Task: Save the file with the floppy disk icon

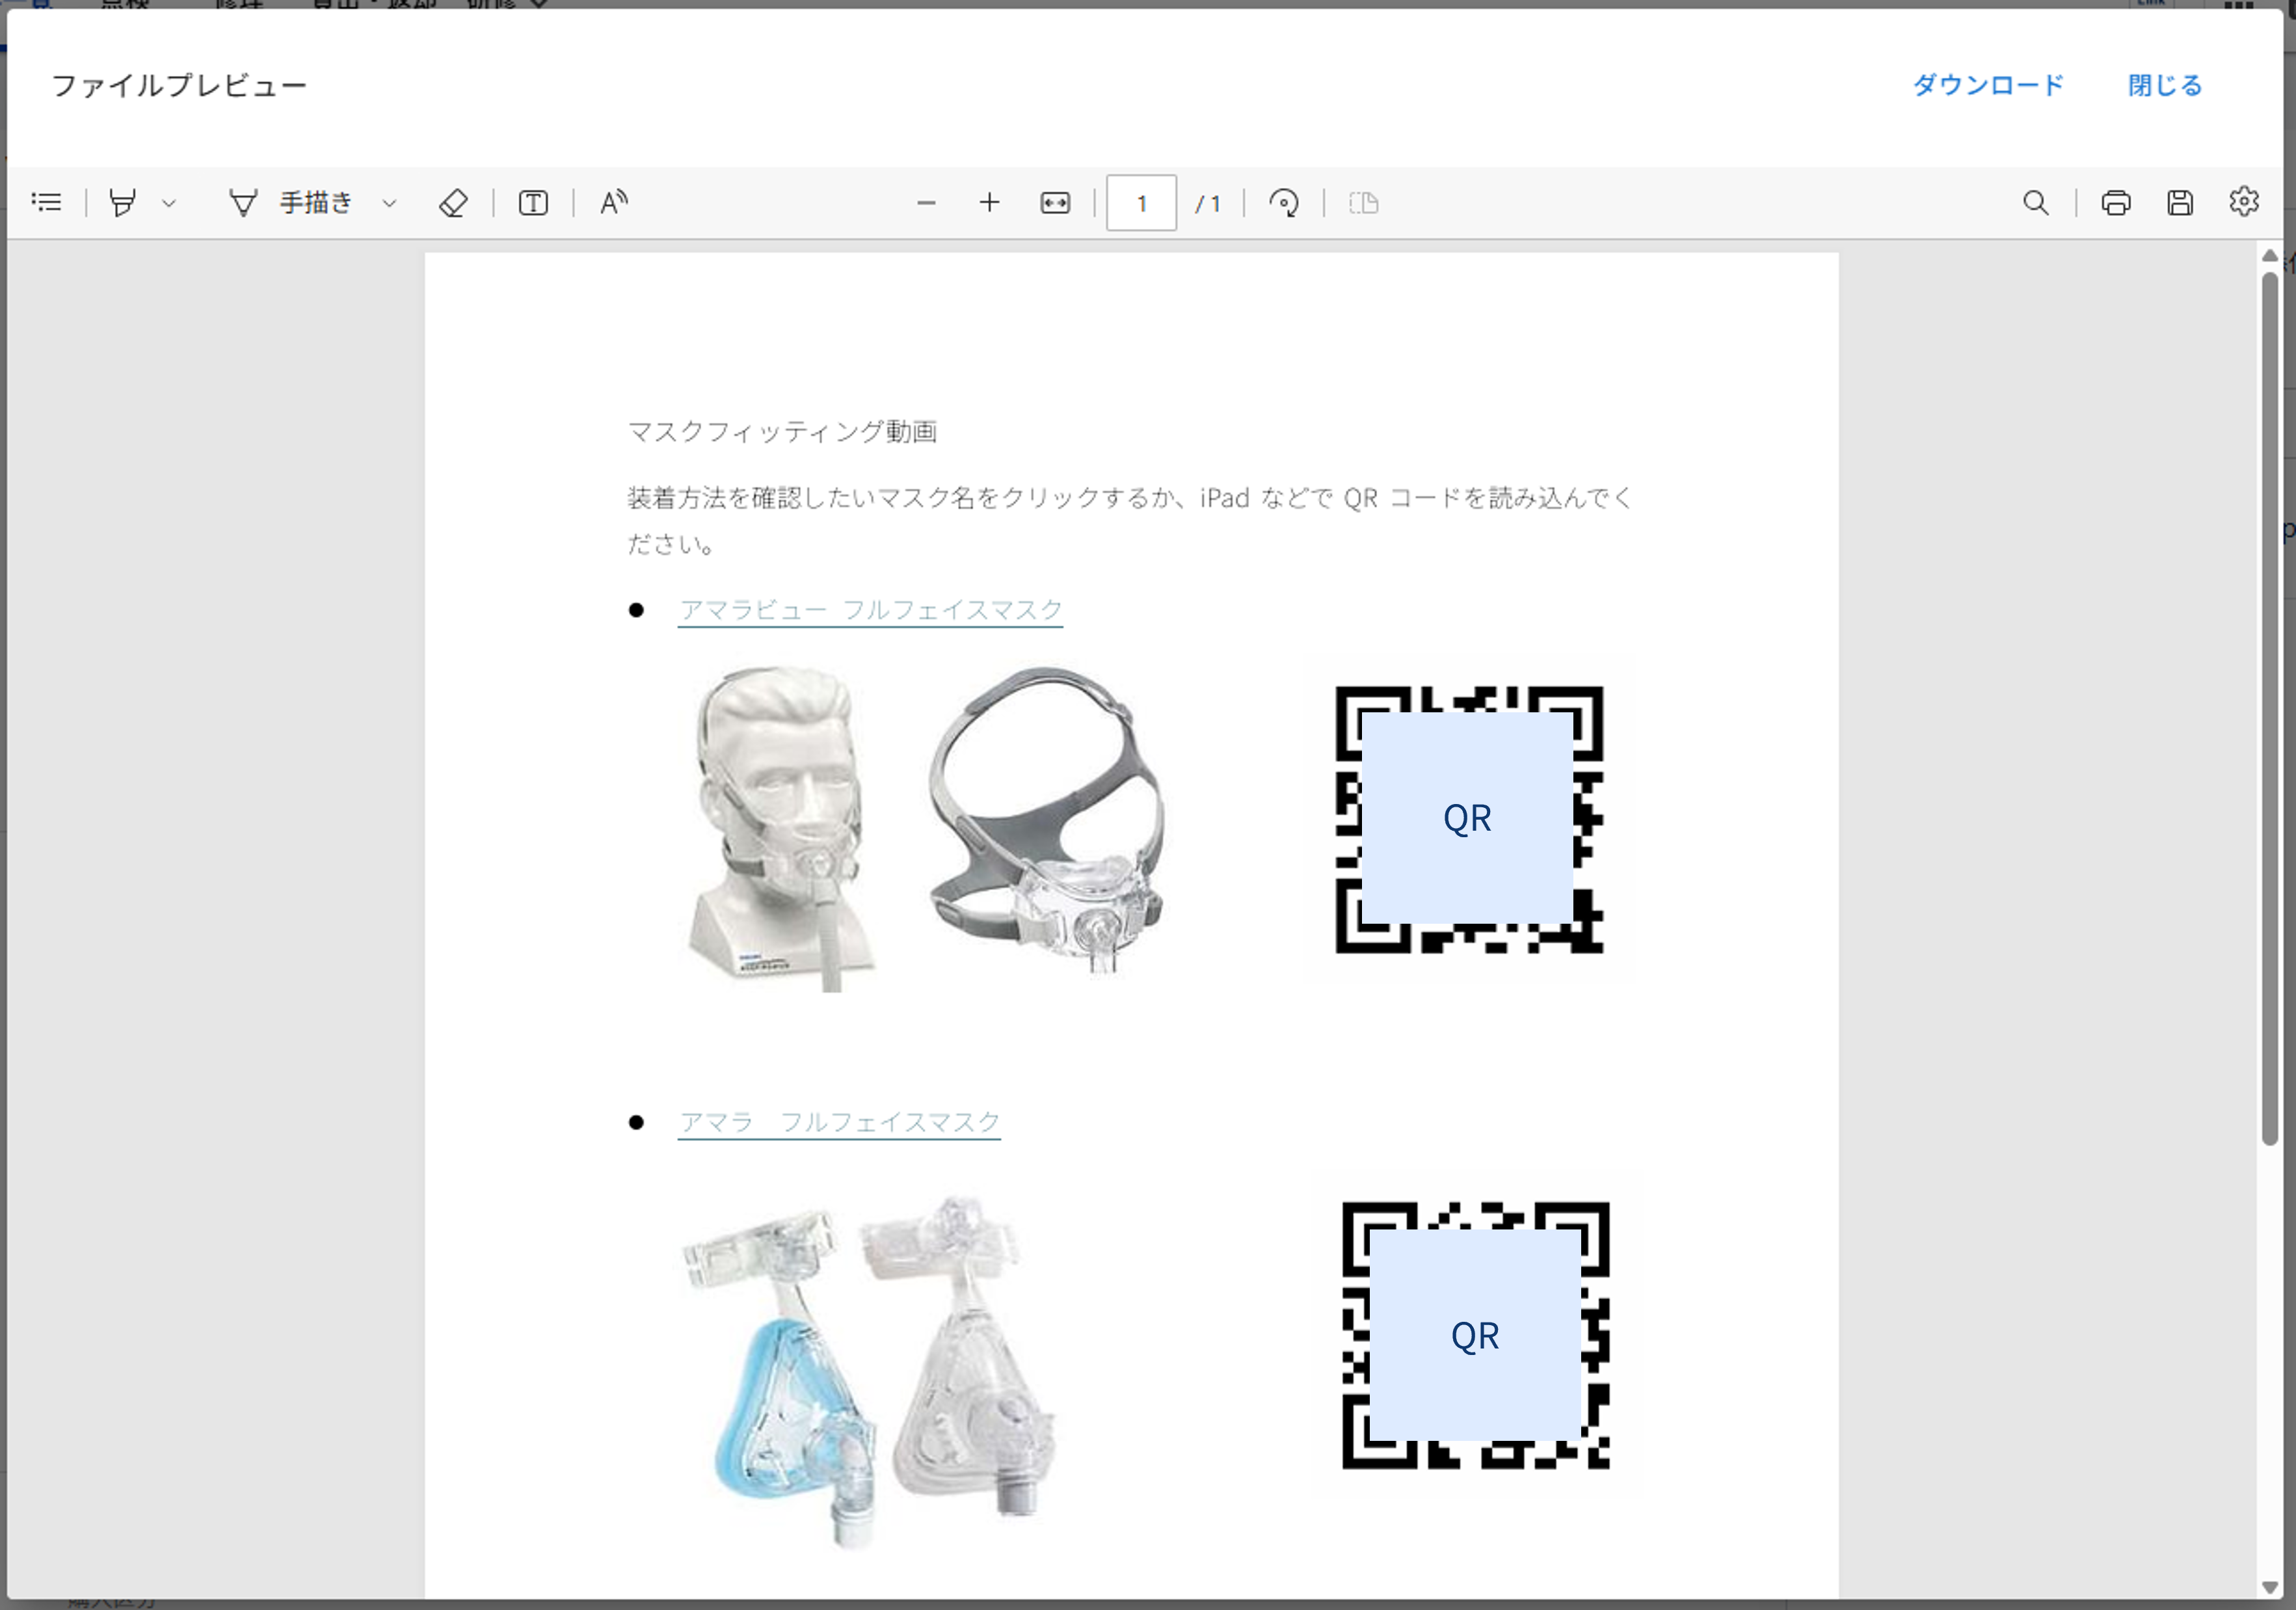Action: coord(2180,203)
